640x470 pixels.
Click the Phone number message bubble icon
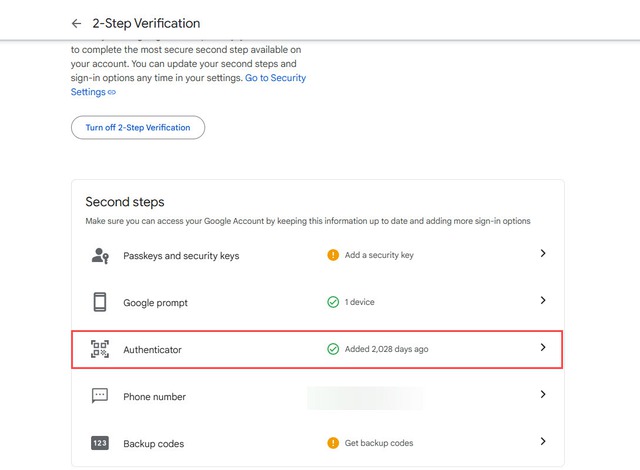click(100, 396)
